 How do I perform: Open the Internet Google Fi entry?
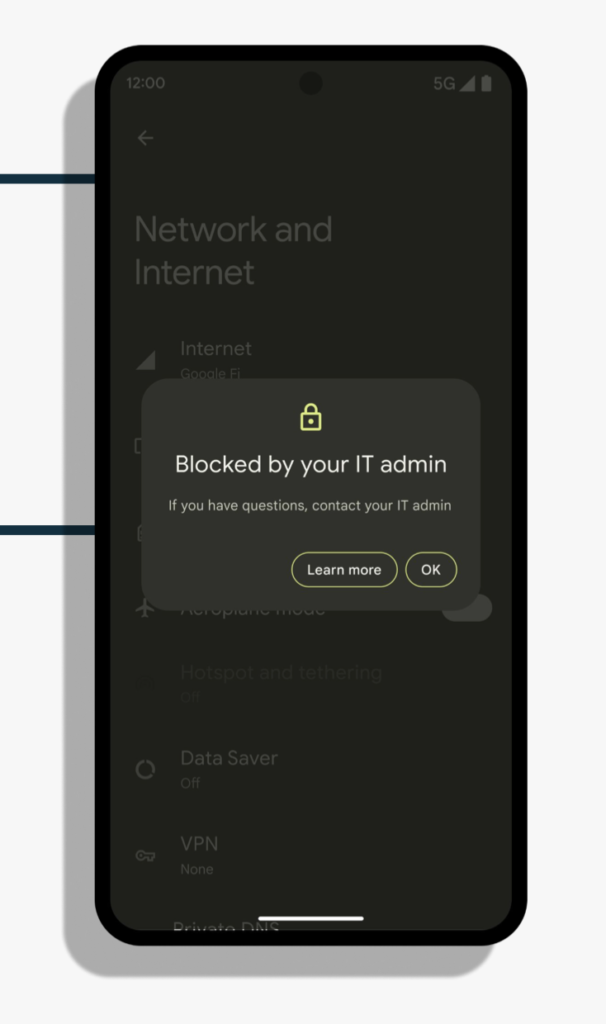pyautogui.click(x=311, y=360)
